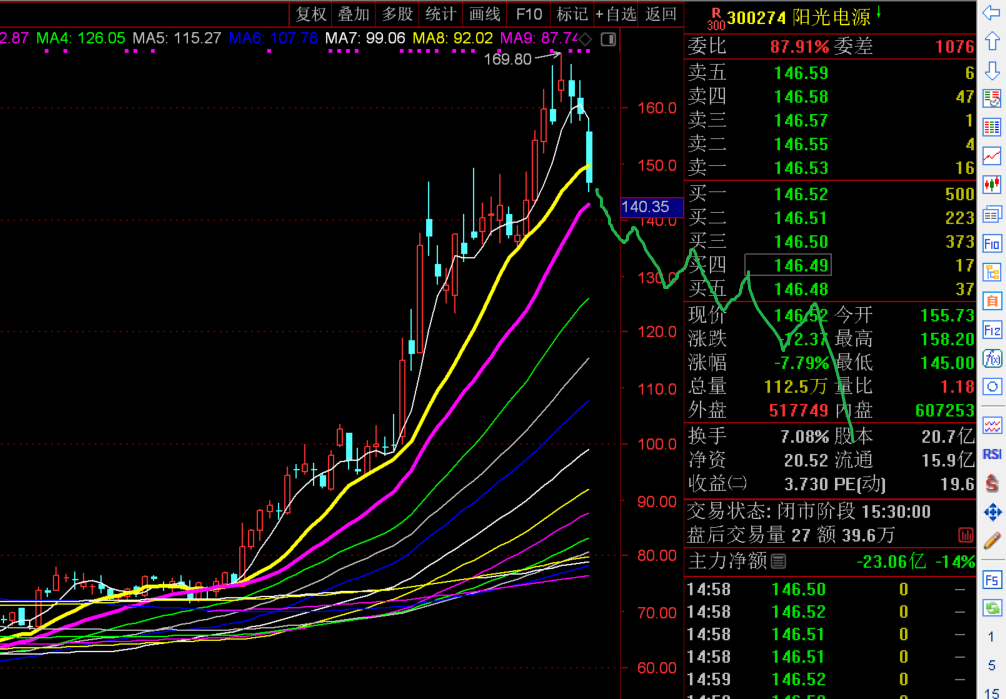Click 卖三 ask price 146.57
The width and height of the screenshot is (1006, 699).
(x=801, y=121)
